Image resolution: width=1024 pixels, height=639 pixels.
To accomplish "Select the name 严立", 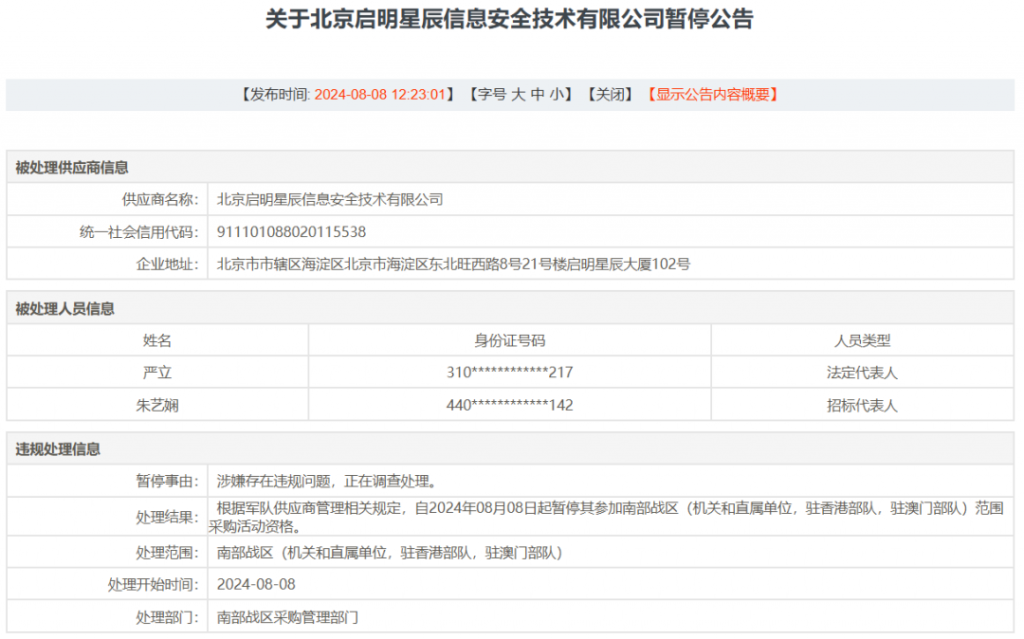I will 157,372.
